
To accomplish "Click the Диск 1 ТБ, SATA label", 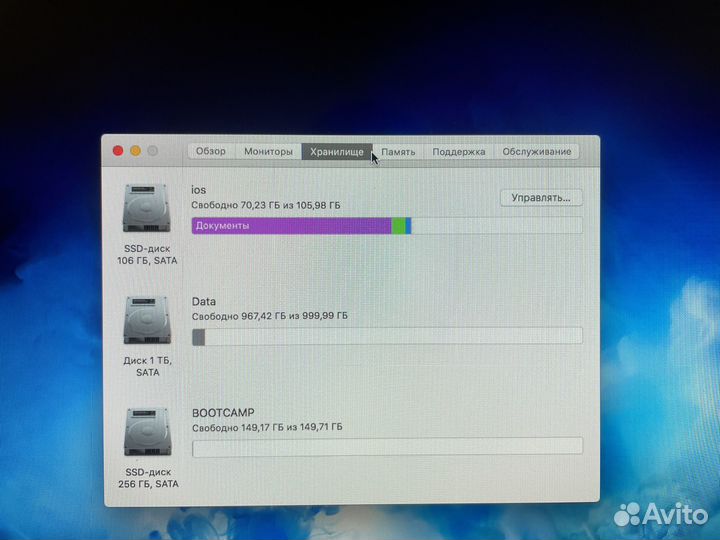I will (147, 366).
